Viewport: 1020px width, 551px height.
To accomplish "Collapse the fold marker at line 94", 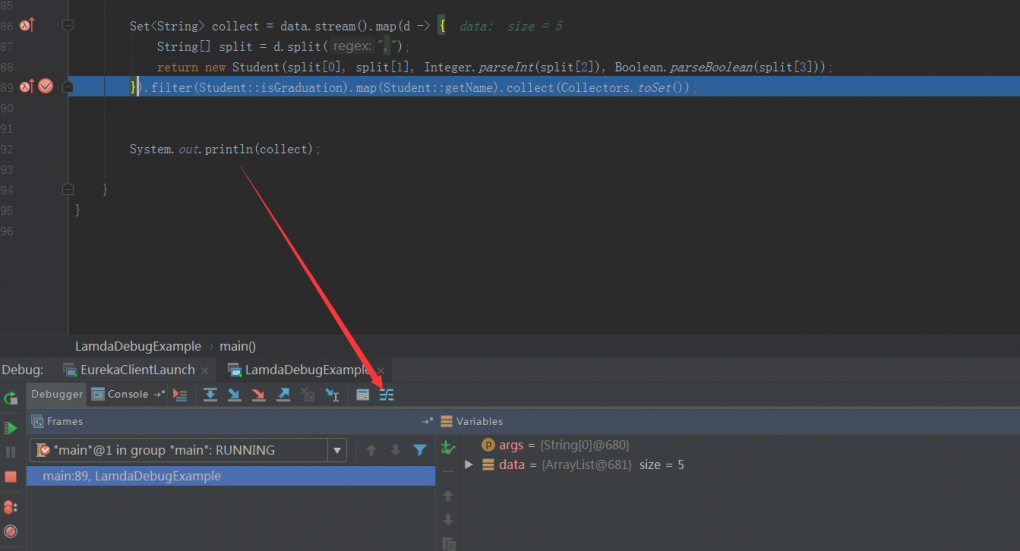I will click(68, 189).
